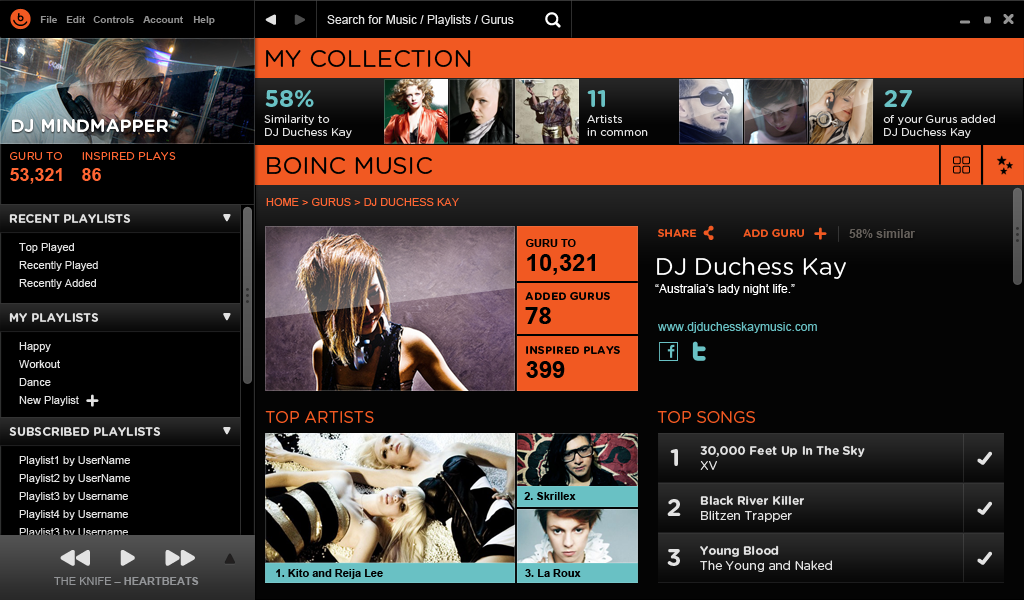Screen dimensions: 1024x600
Task: Collapse the Recent Playlists section
Action: tap(227, 218)
